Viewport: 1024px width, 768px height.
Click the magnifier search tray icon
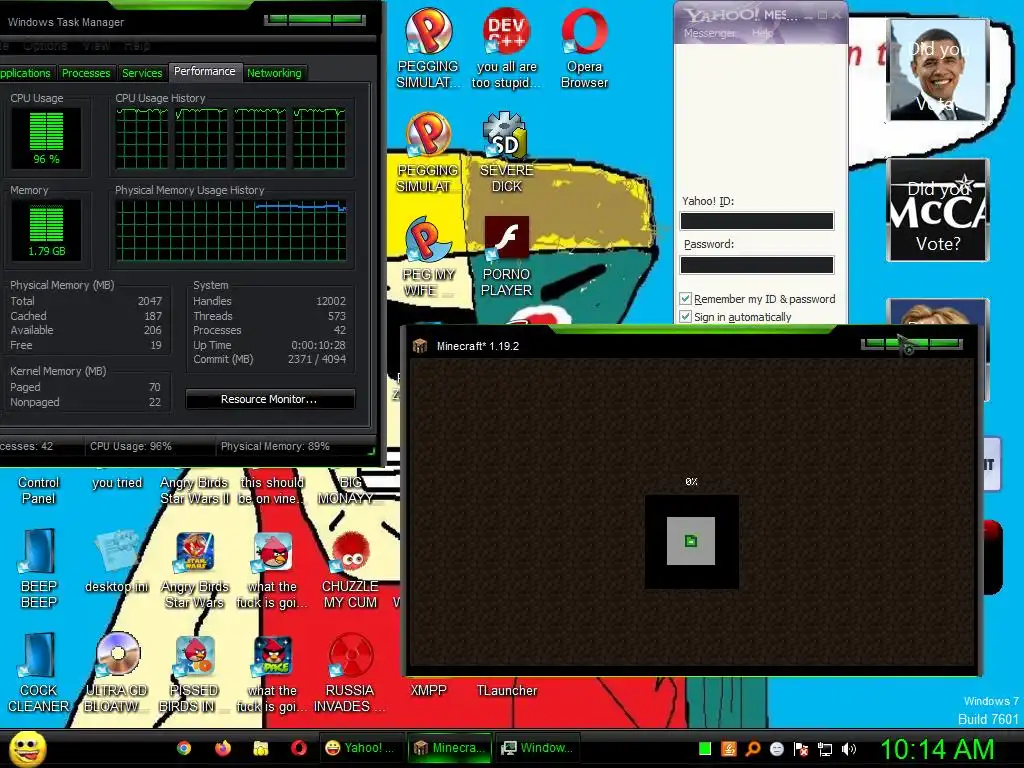[x=753, y=749]
